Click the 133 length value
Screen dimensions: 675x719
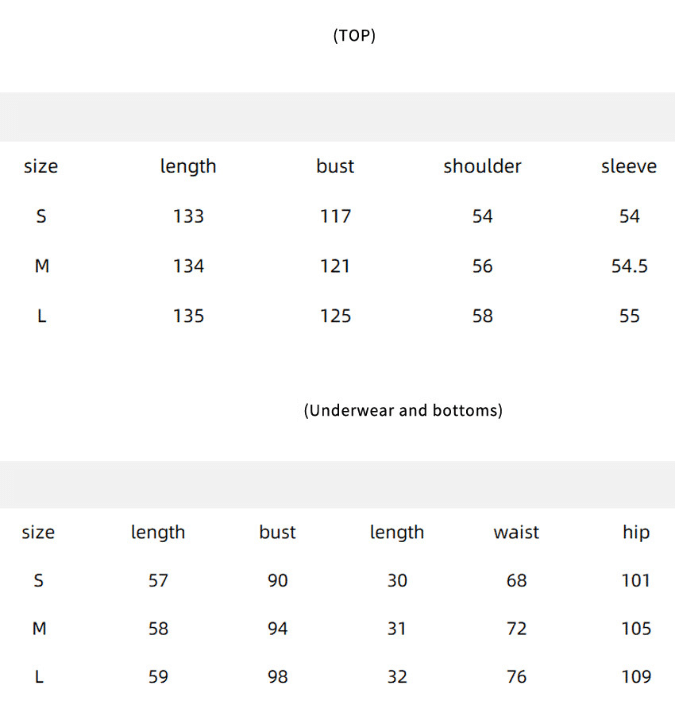188,216
